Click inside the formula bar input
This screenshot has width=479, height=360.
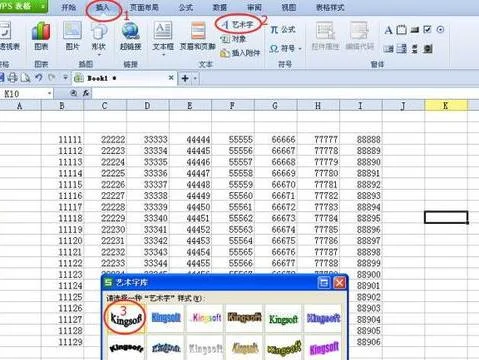285,93
